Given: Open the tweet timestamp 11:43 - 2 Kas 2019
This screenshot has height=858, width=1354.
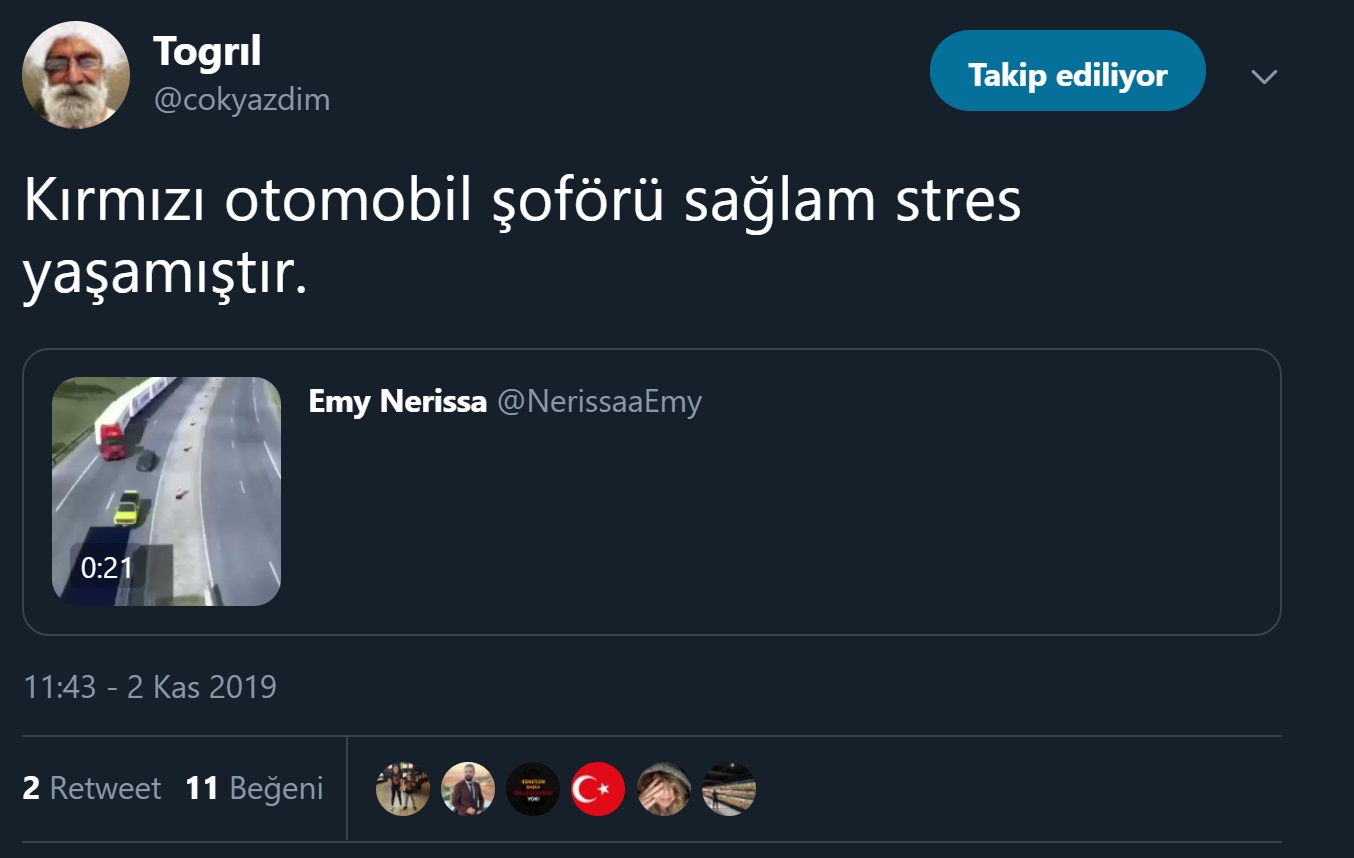Looking at the screenshot, I should pyautogui.click(x=149, y=687).
